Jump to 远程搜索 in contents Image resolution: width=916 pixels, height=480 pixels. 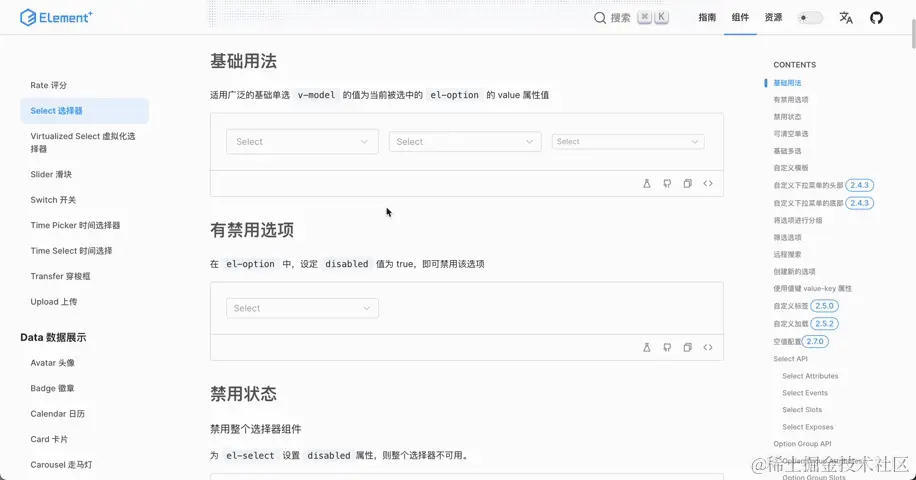point(787,255)
